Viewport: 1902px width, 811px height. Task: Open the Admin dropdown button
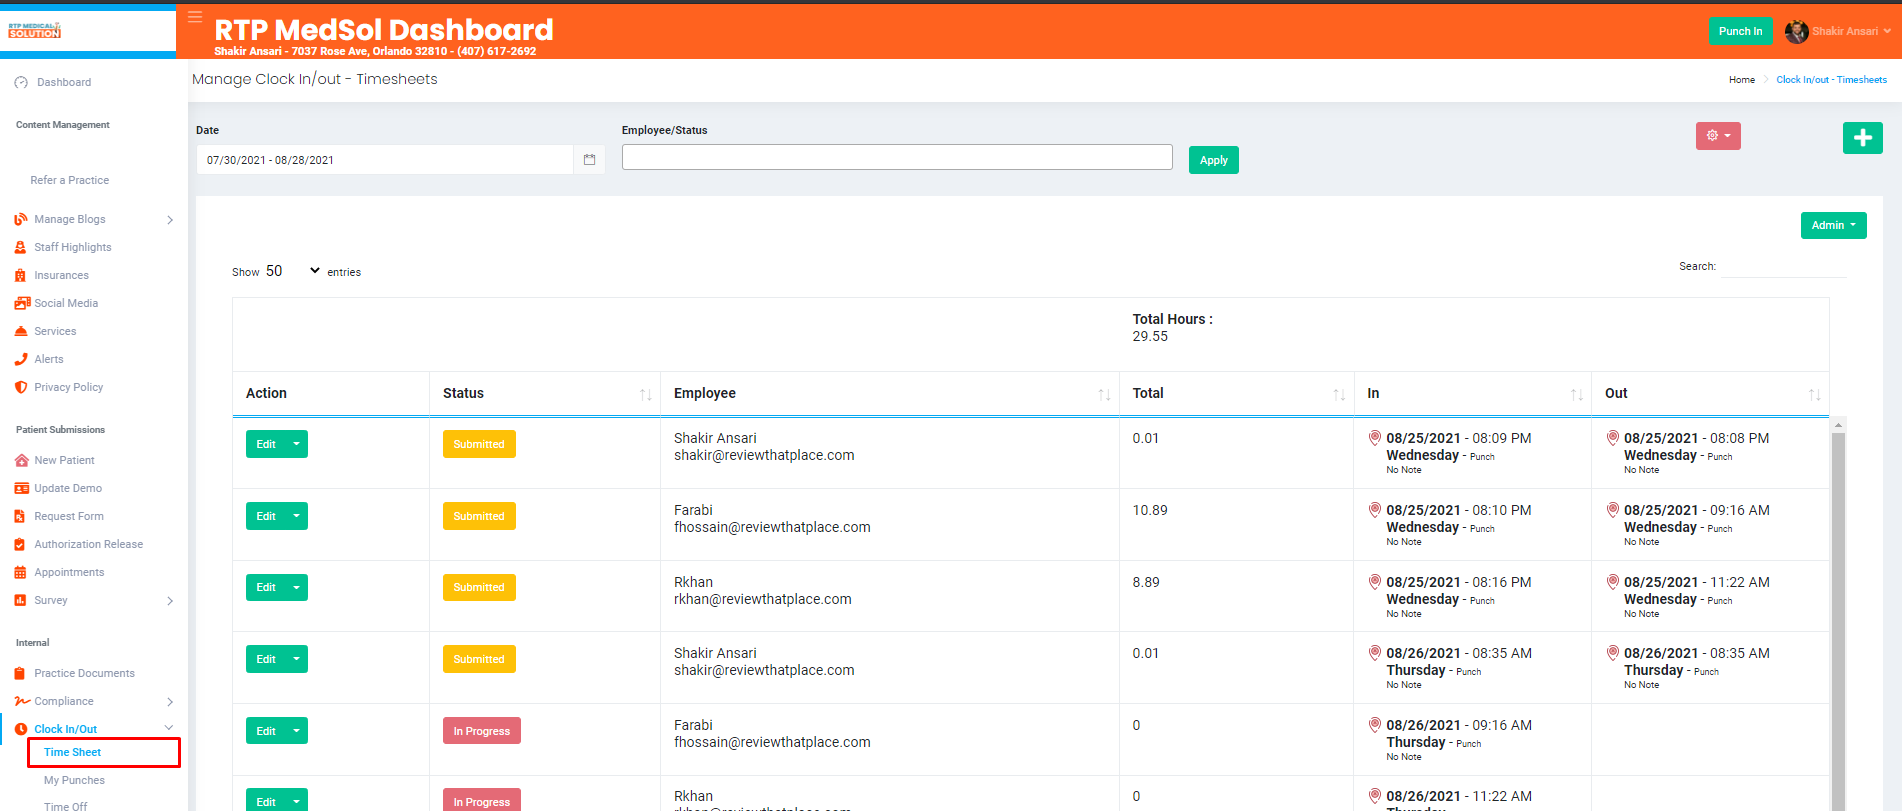click(1833, 225)
